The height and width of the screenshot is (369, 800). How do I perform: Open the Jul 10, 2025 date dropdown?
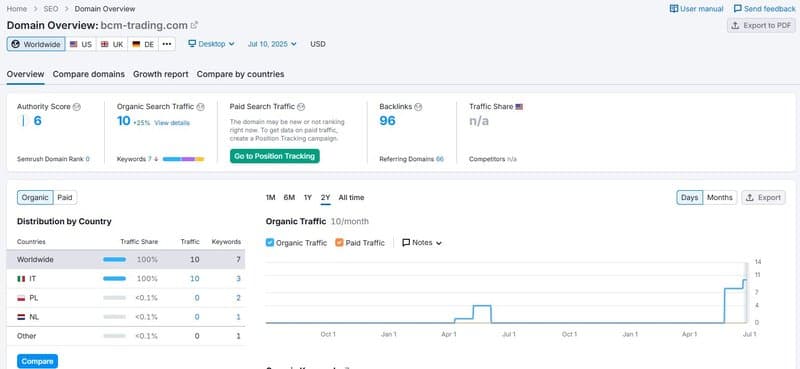click(272, 44)
